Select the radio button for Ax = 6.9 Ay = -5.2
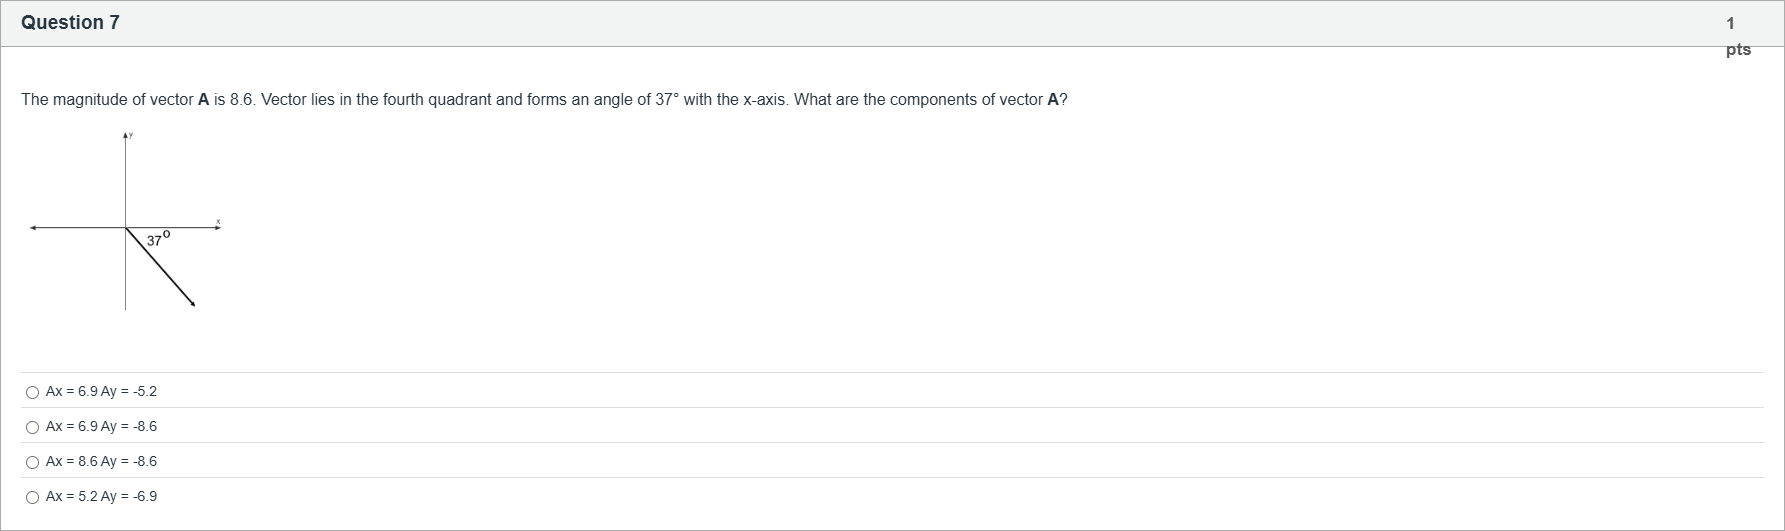Screen dimensions: 1785x531 coord(32,392)
